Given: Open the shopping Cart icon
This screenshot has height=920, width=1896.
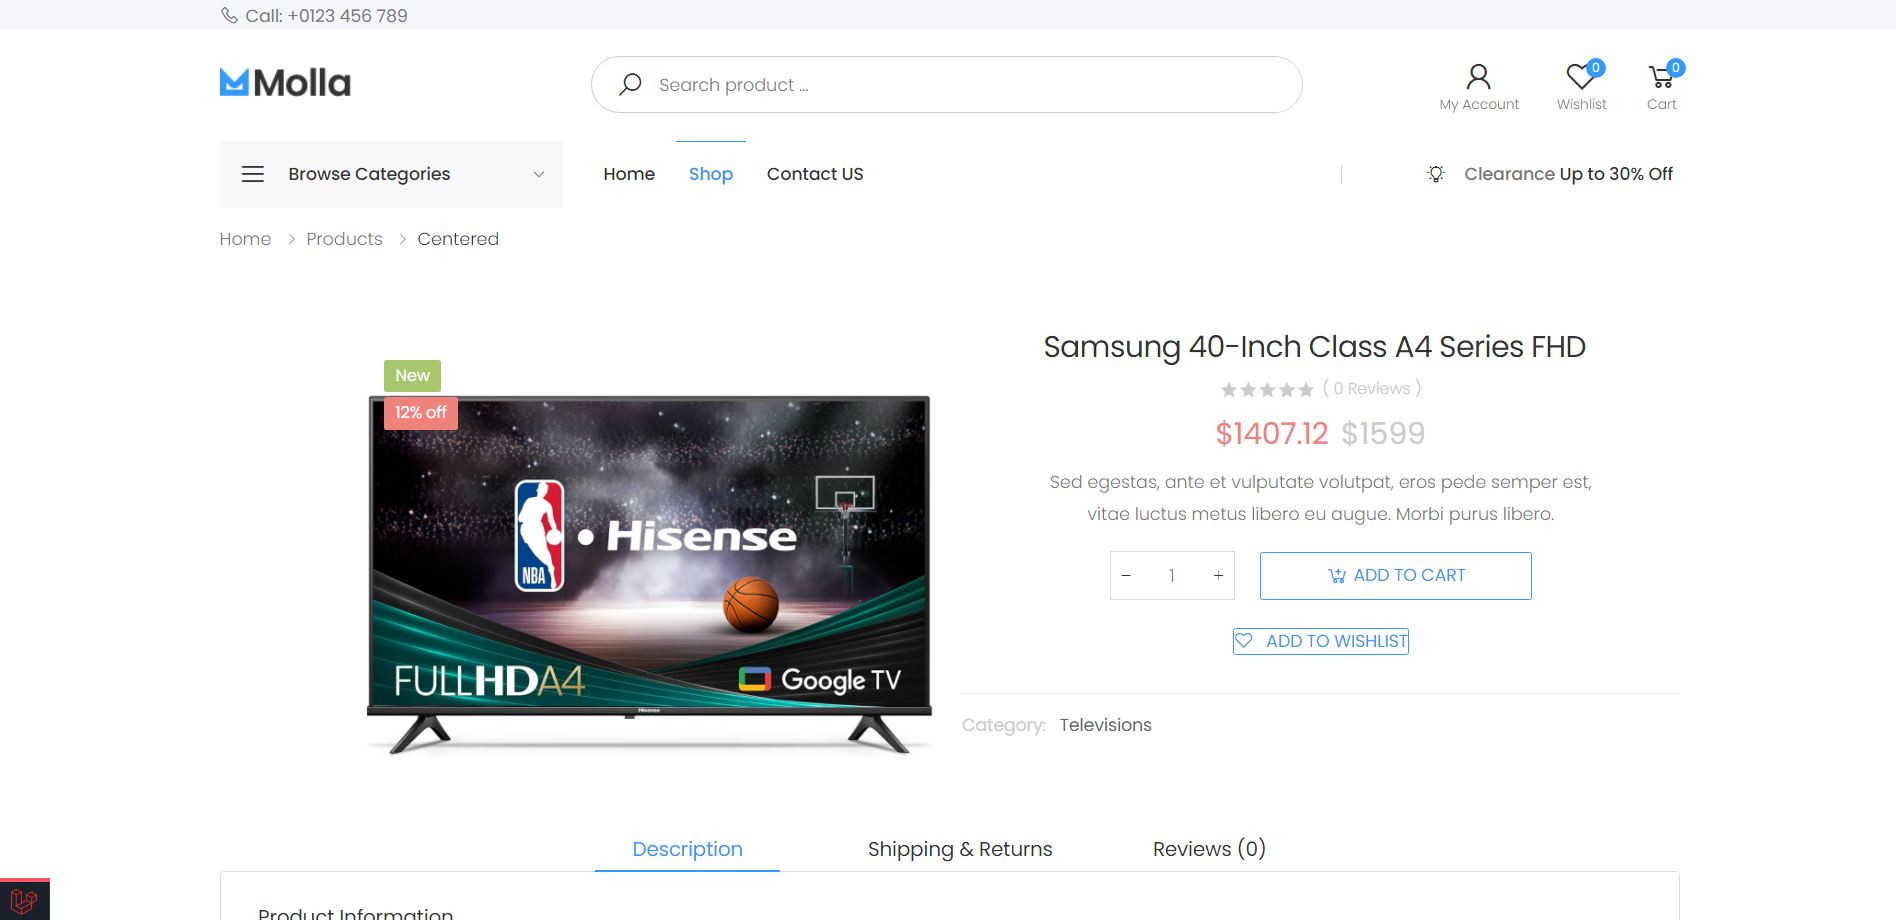Looking at the screenshot, I should (x=1661, y=77).
